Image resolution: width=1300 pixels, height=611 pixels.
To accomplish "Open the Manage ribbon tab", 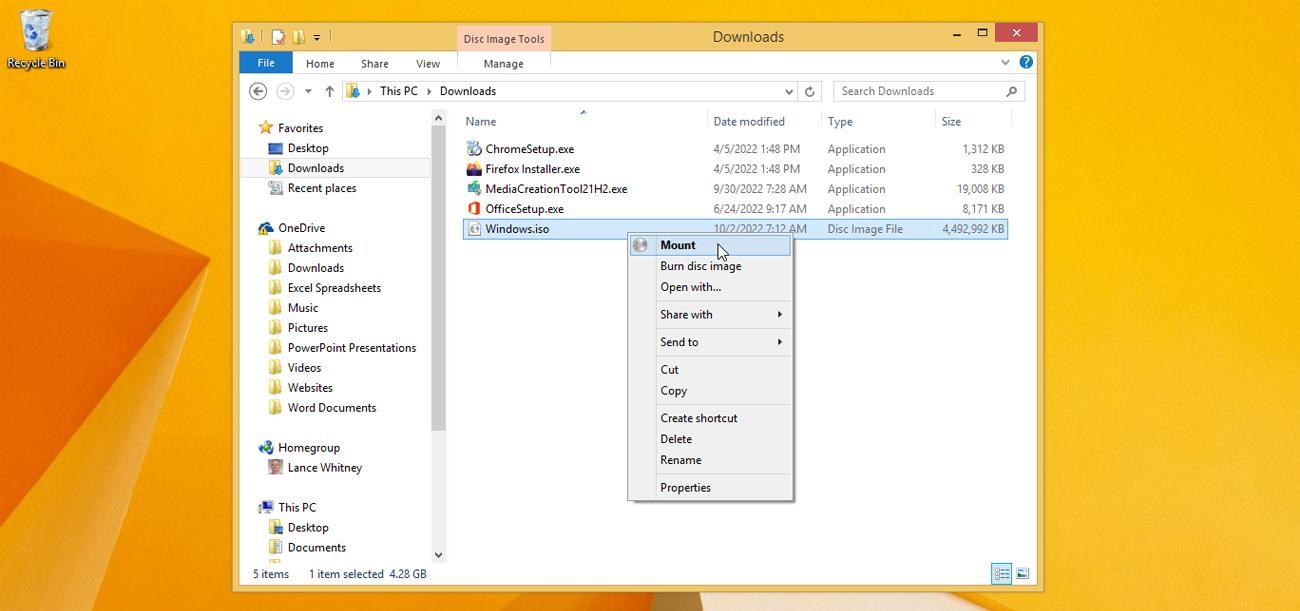I will pyautogui.click(x=503, y=63).
